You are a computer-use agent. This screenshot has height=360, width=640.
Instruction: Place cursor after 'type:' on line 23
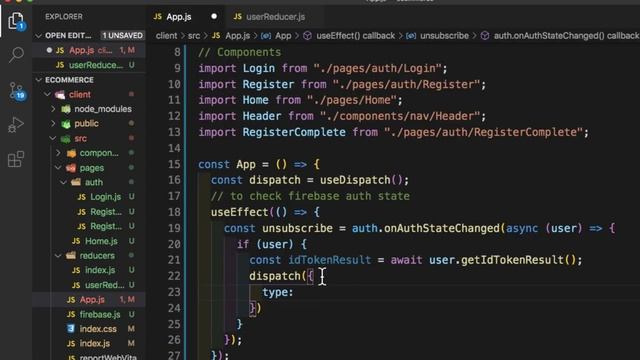click(294, 292)
